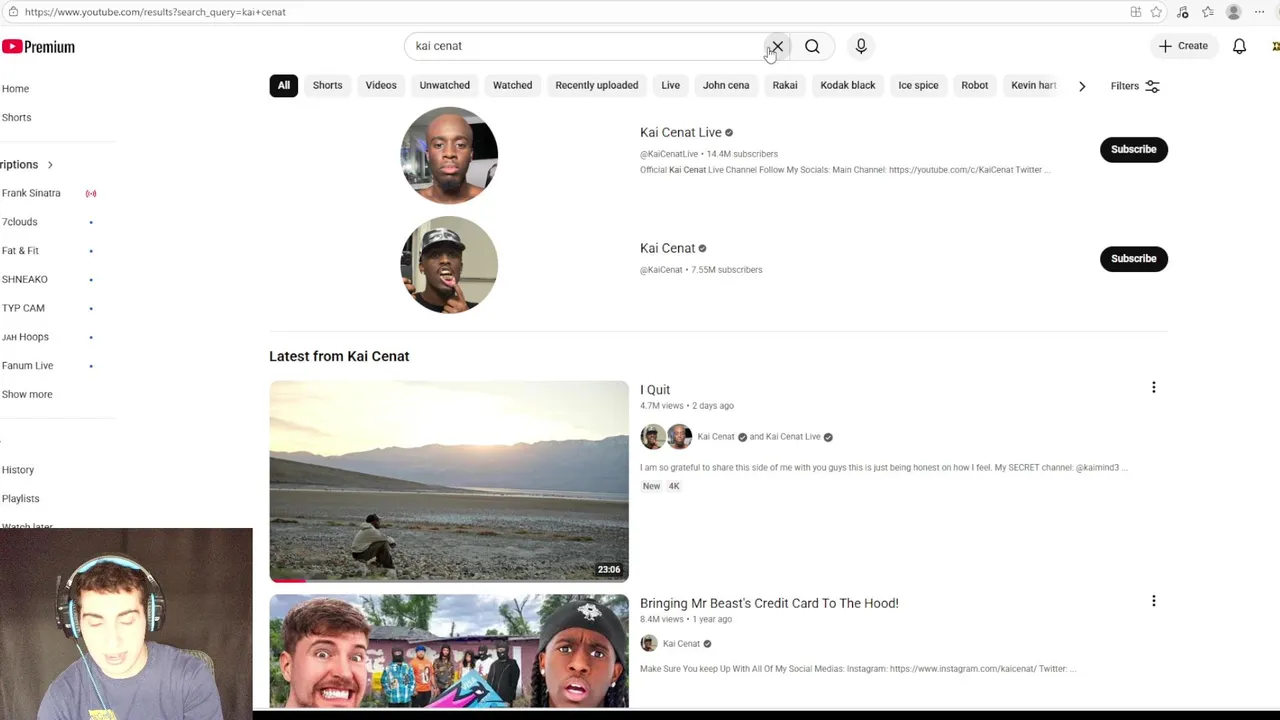1280x720 pixels.
Task: Subscribe to Kai Cenat Live channel
Action: (1134, 149)
